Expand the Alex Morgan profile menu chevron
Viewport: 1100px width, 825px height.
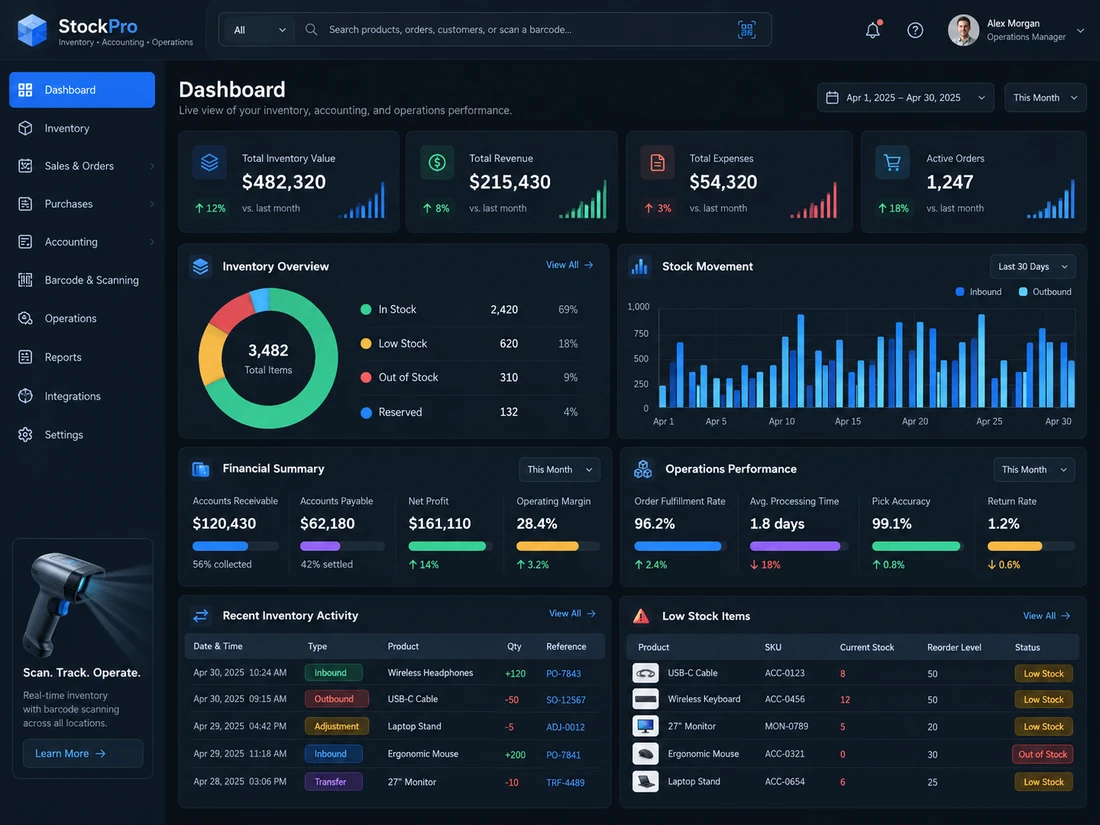(1080, 30)
